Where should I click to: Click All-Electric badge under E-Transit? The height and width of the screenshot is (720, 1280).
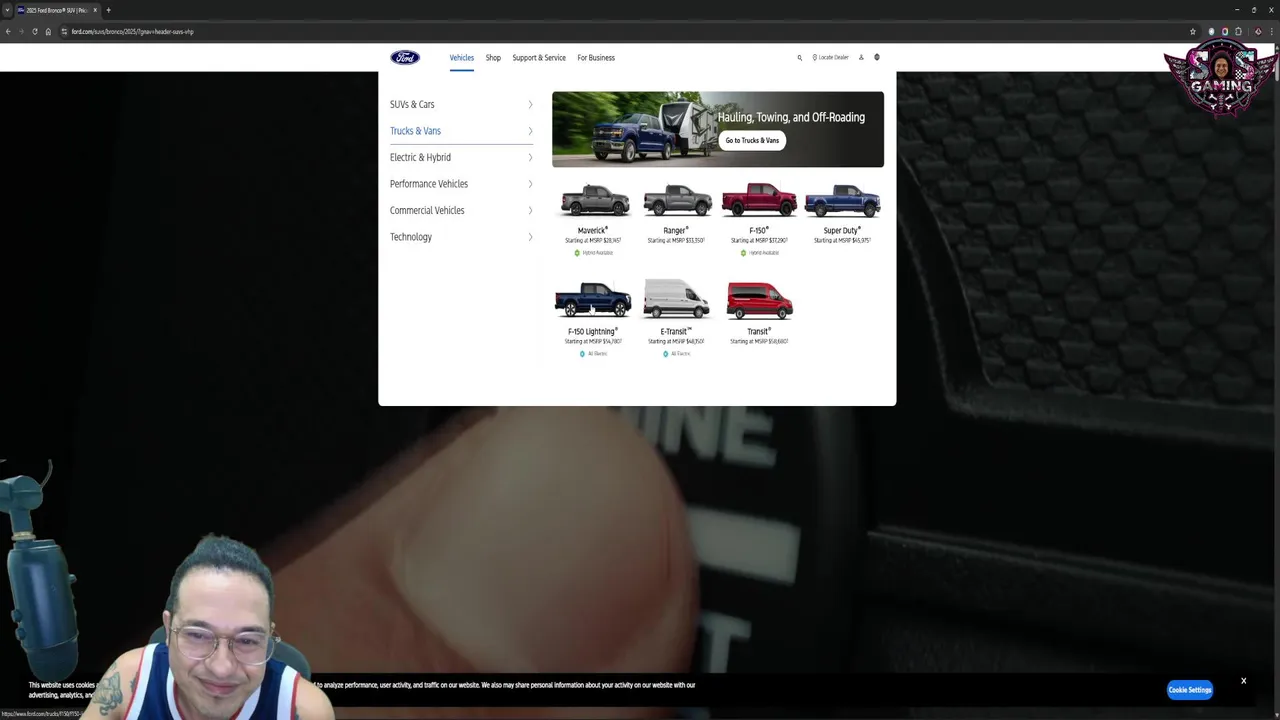pyautogui.click(x=676, y=354)
